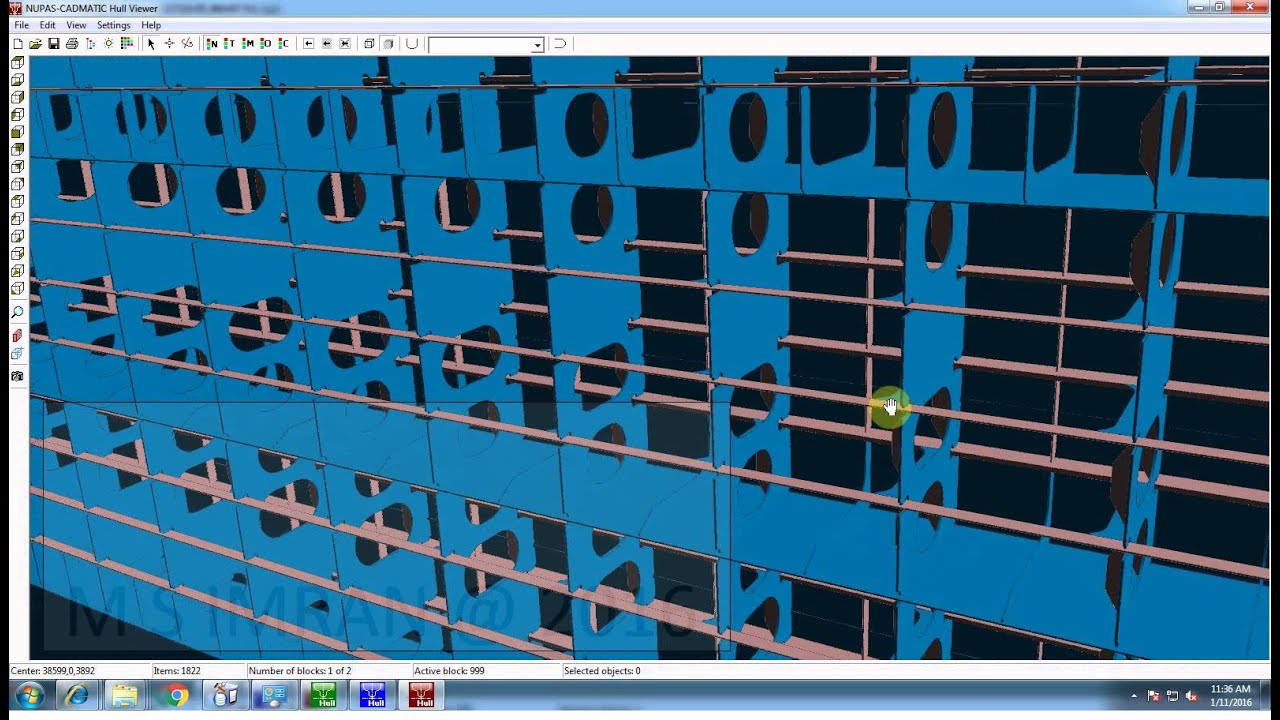Click the crossed-arrows bracket toolbar icon
This screenshot has height=720, width=1280.
tap(344, 44)
